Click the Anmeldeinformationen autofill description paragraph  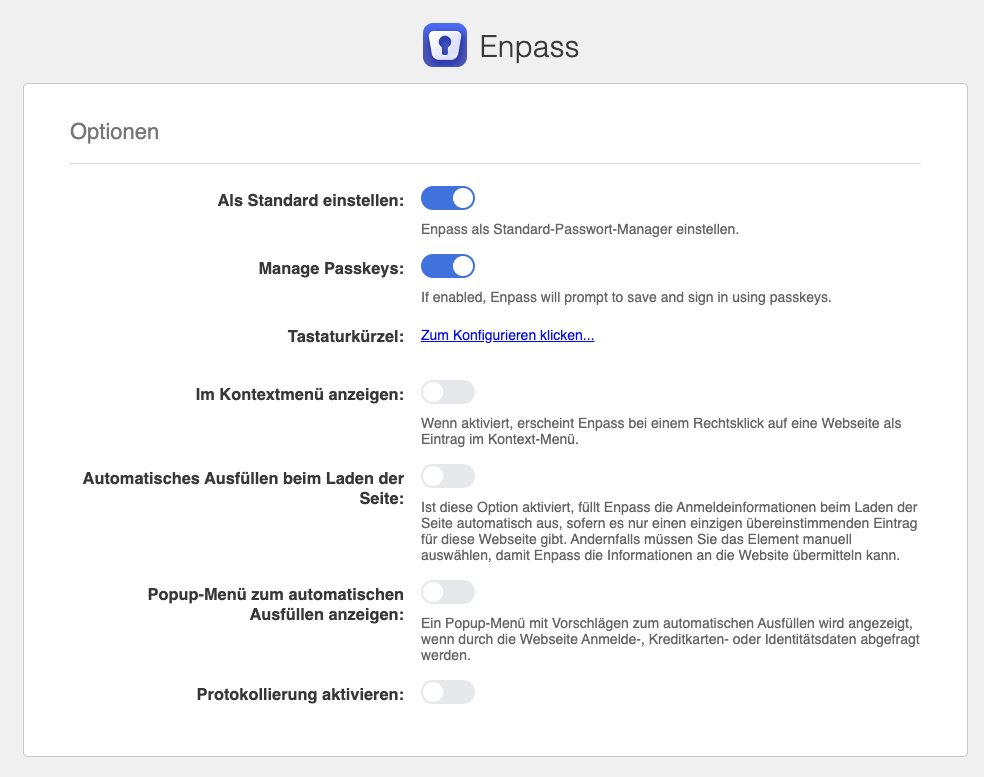[668, 531]
